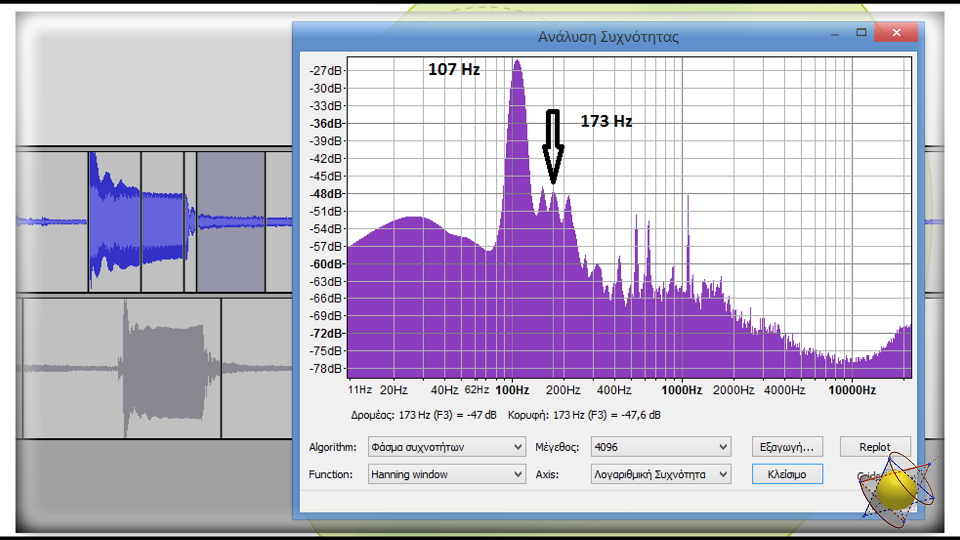Toggle the Grids checkbox
This screenshot has height=540, width=960.
[862, 476]
